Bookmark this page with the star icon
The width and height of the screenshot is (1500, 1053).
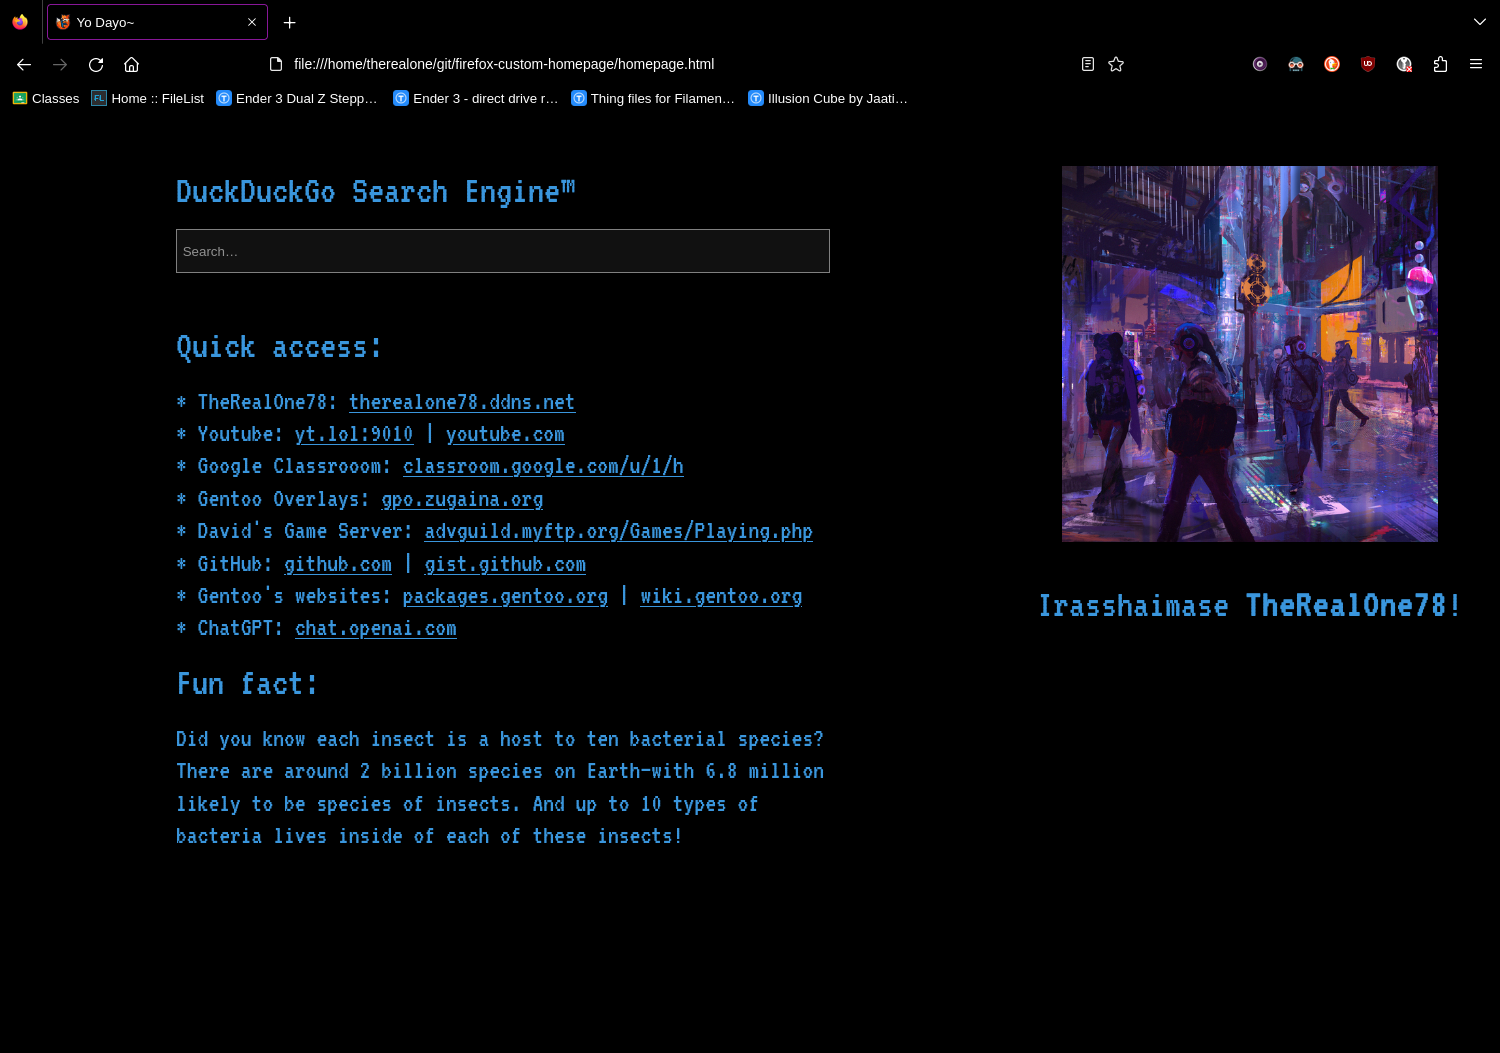click(1116, 64)
